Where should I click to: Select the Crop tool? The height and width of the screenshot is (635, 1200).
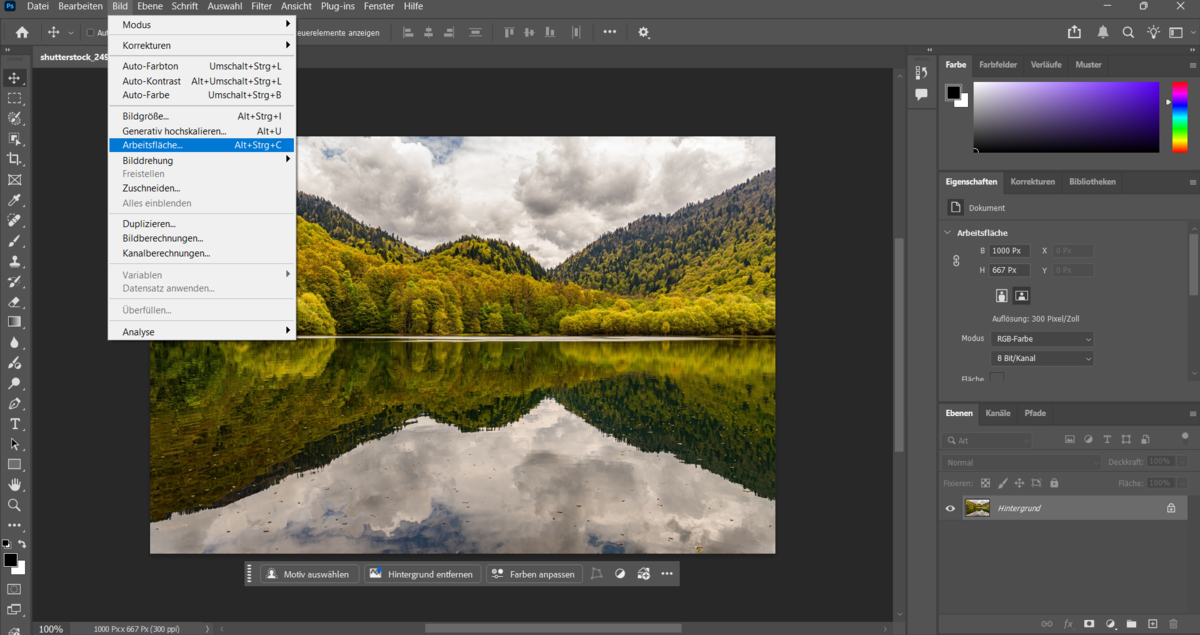coord(14,158)
